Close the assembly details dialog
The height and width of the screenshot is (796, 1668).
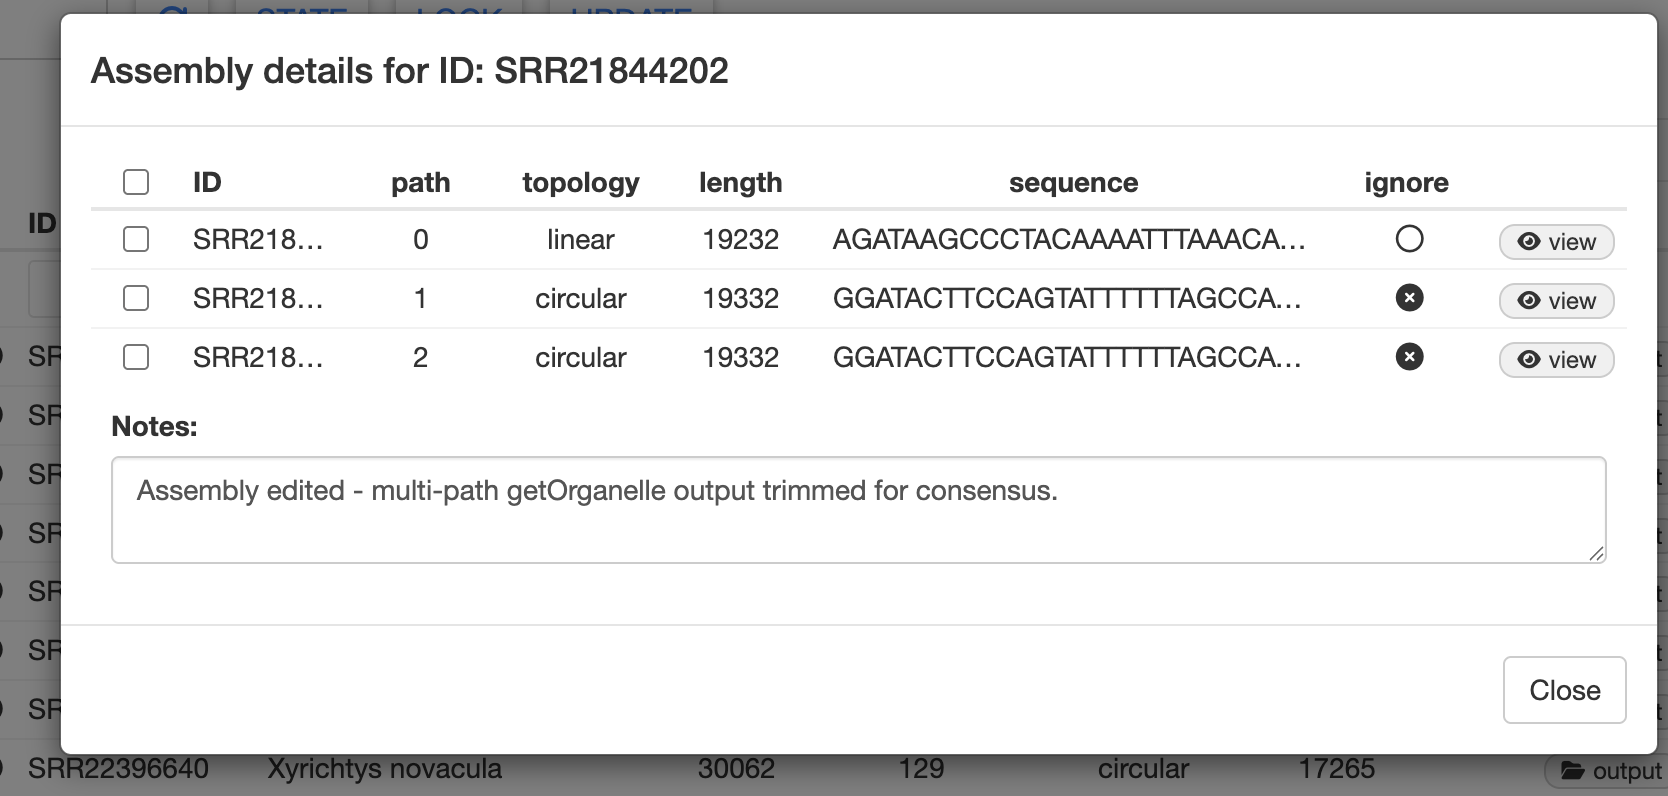[1564, 690]
